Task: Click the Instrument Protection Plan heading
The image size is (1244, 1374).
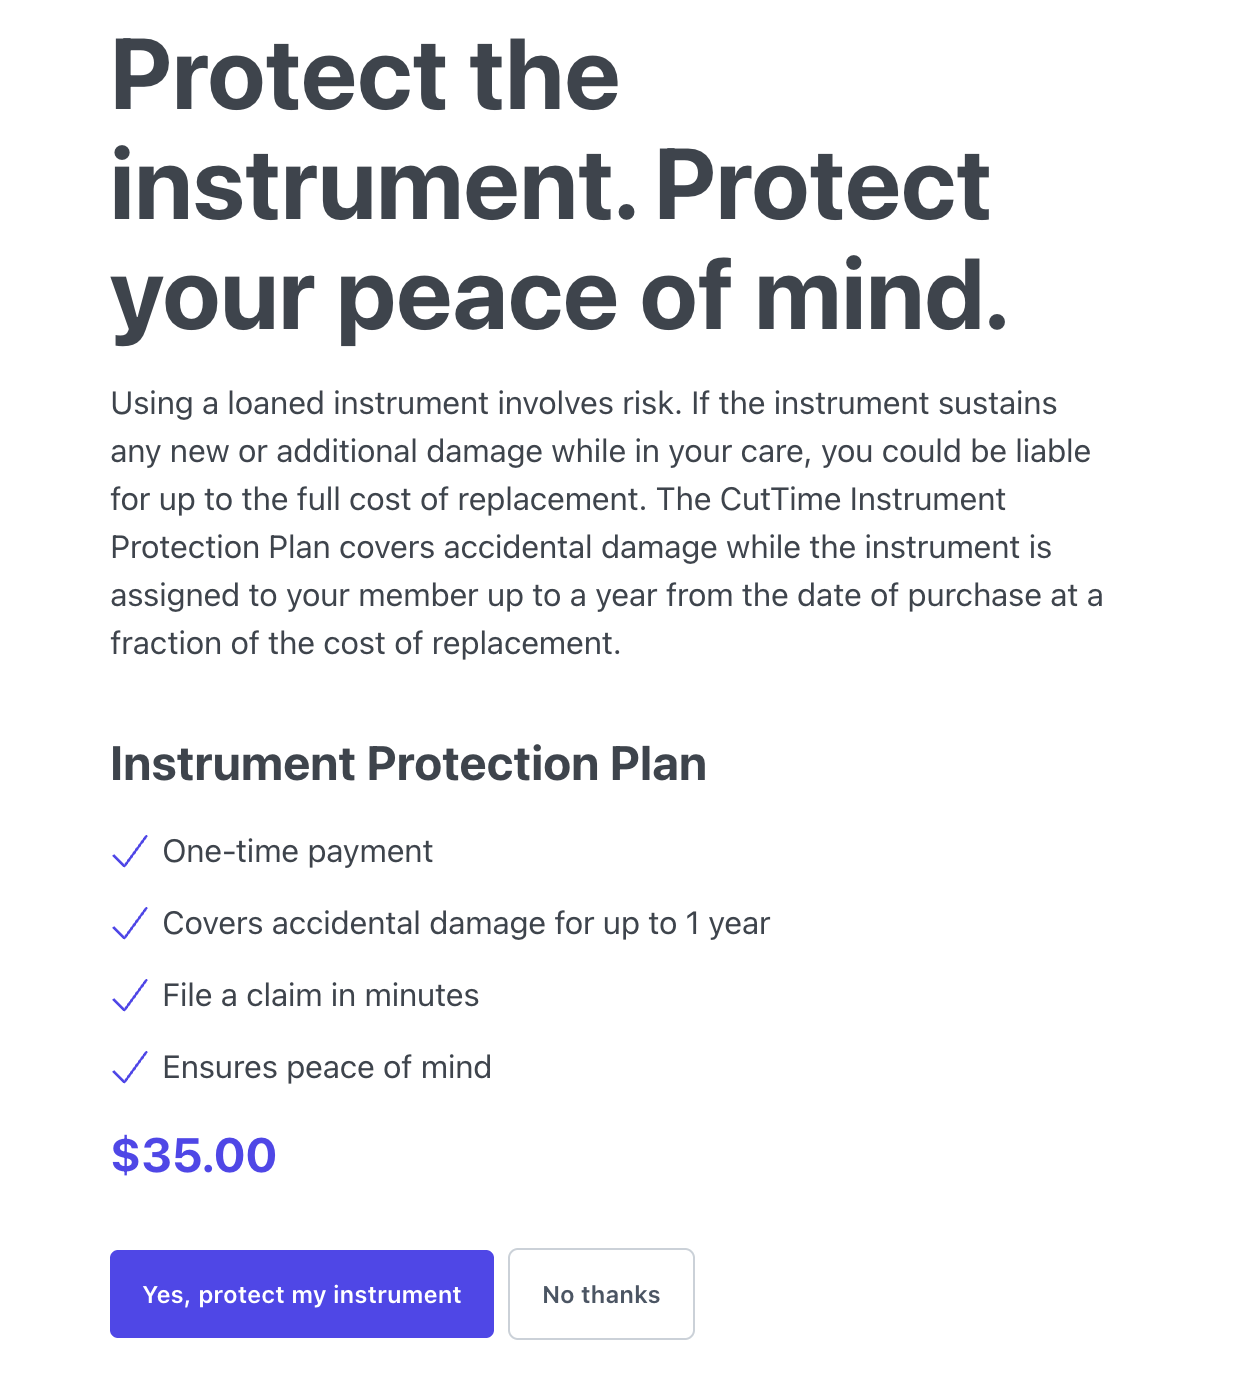Action: 408,764
